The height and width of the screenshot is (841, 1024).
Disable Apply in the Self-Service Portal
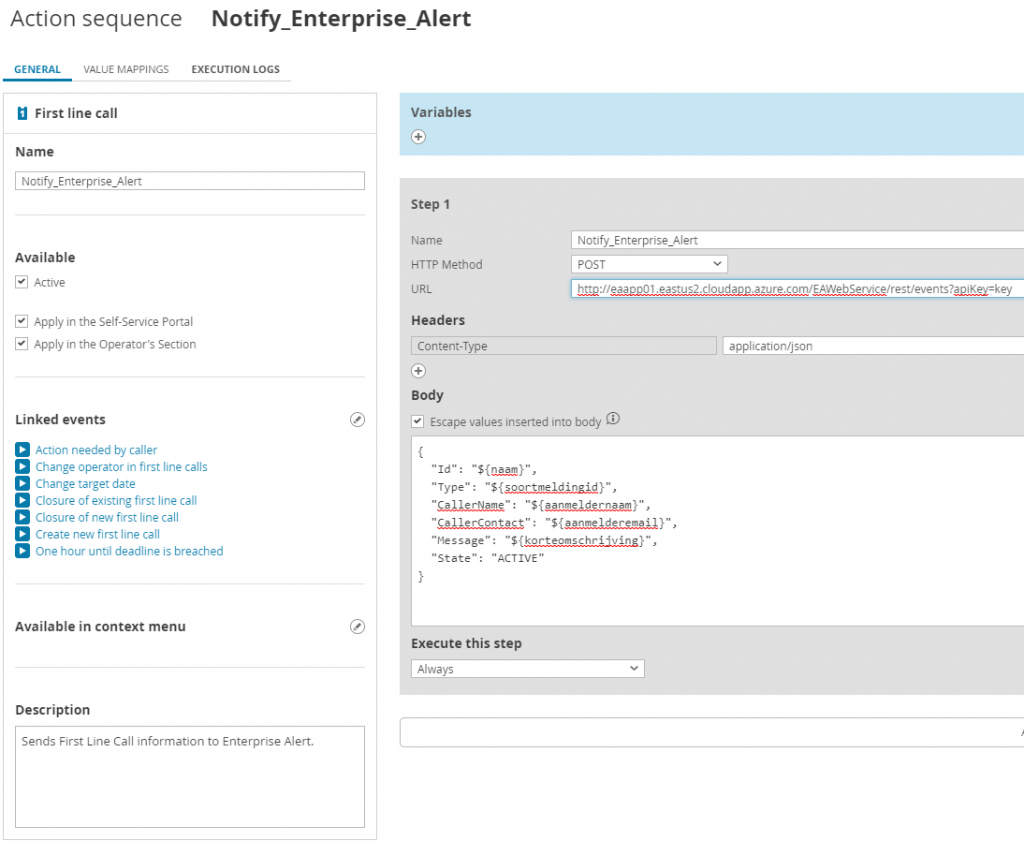(21, 321)
